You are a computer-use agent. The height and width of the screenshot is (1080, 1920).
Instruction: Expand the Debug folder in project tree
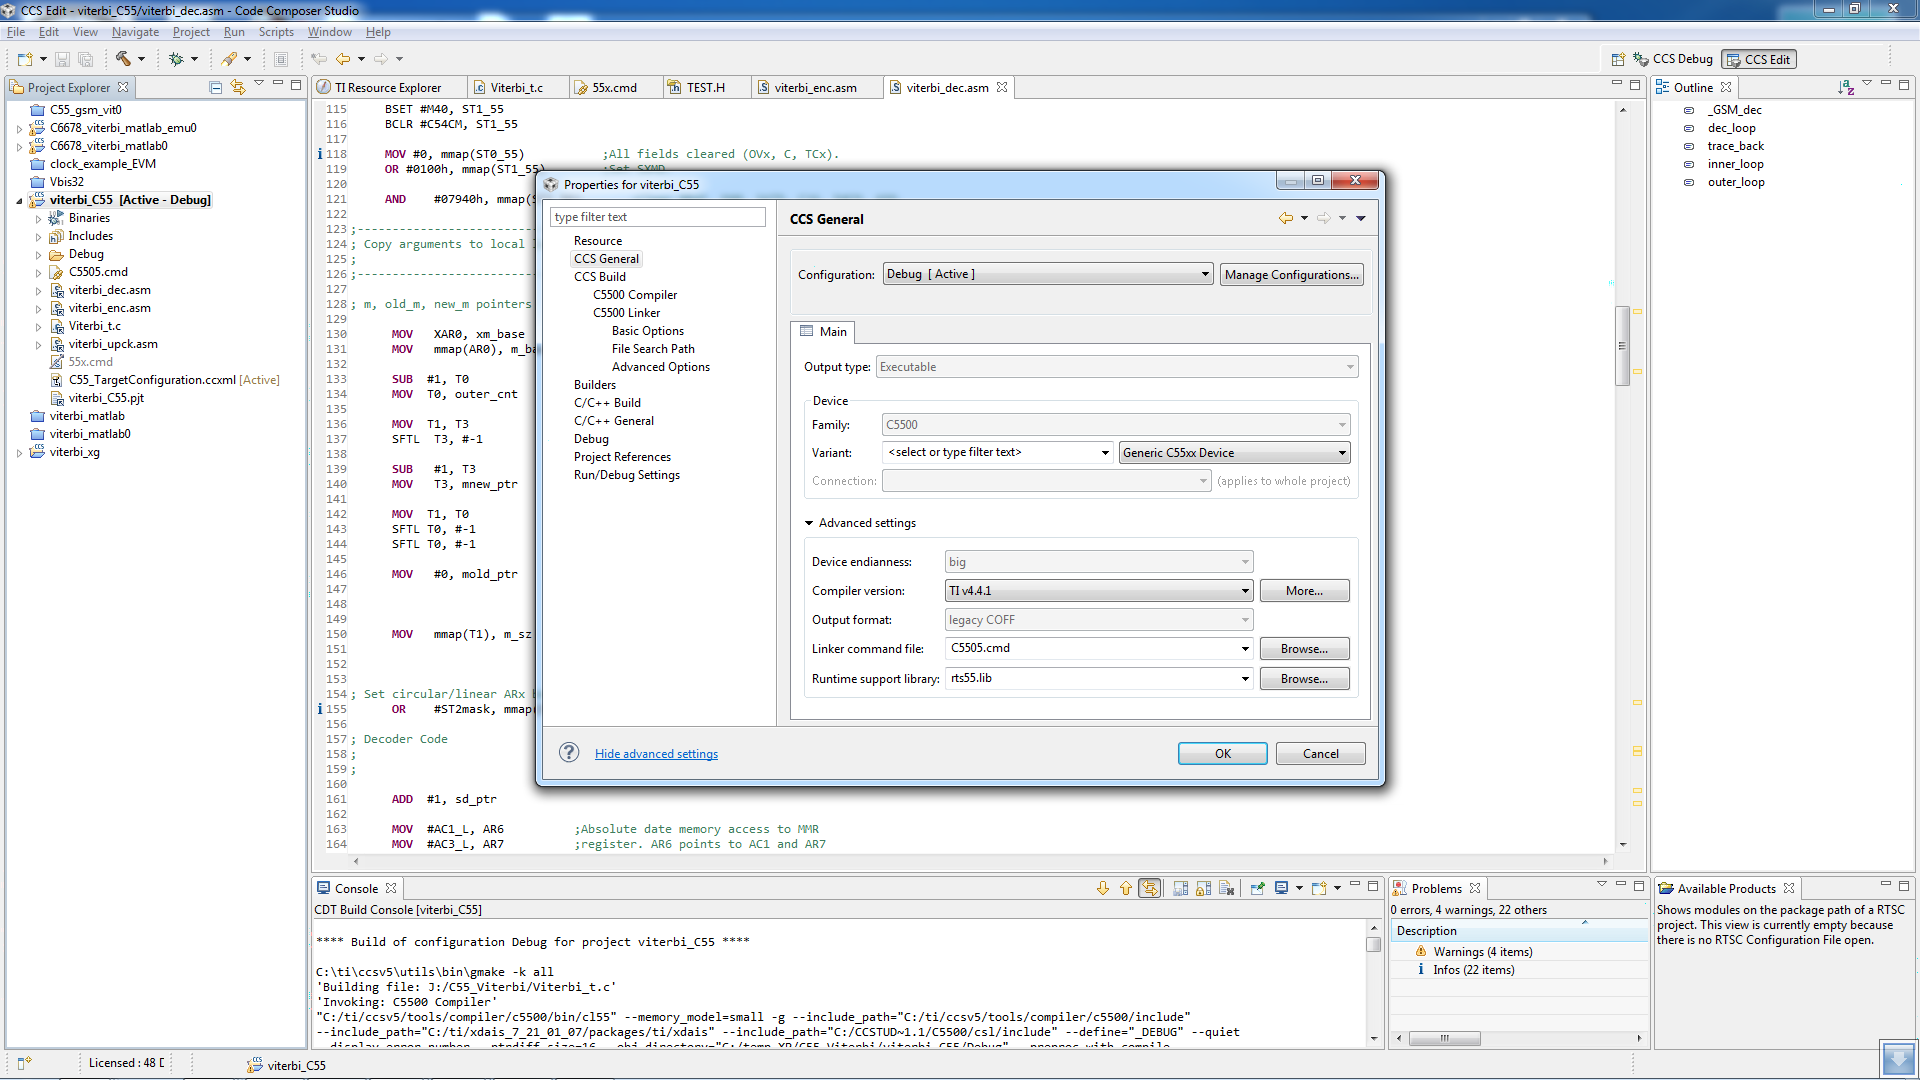coord(39,255)
